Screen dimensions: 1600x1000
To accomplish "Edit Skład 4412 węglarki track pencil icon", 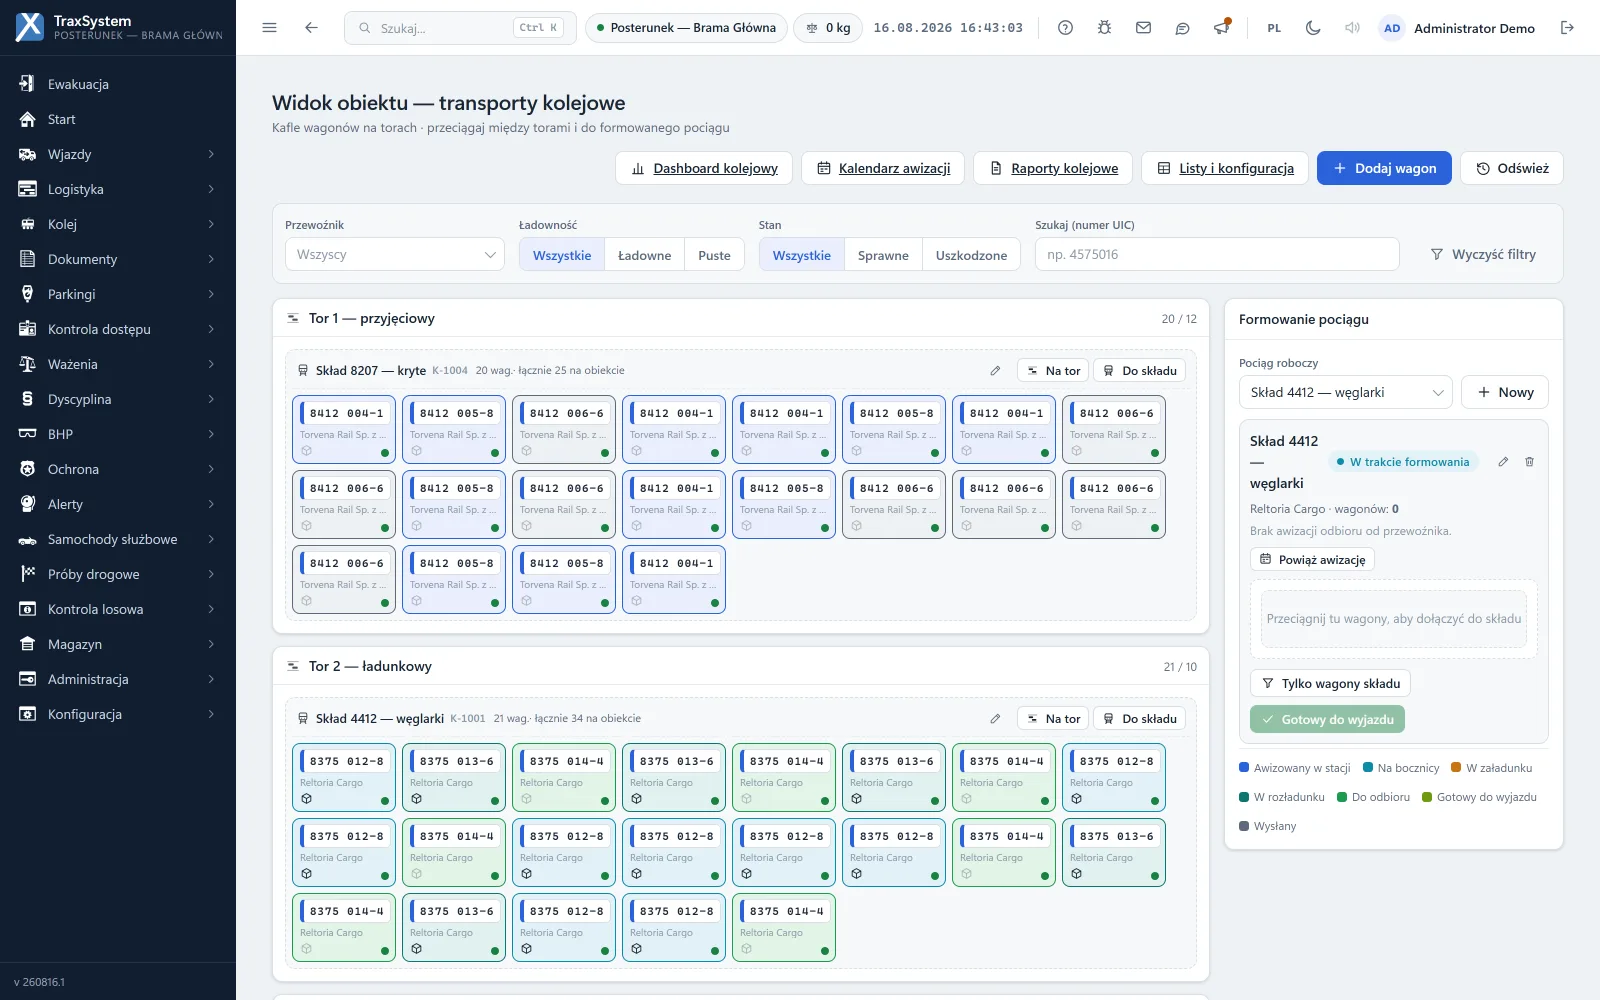I will click(995, 719).
